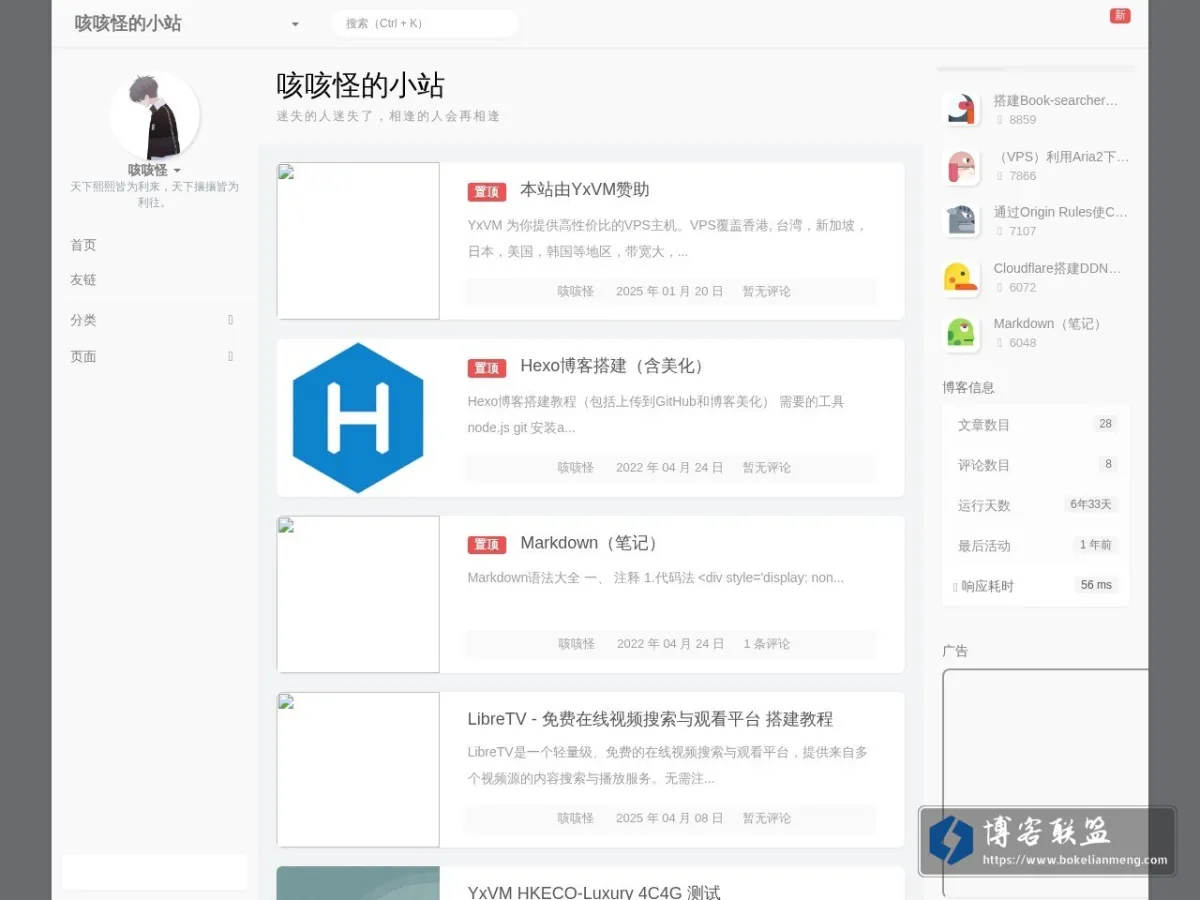1200x900 pixels.
Task: Click the Hexo hexagon logo image
Action: (358, 418)
